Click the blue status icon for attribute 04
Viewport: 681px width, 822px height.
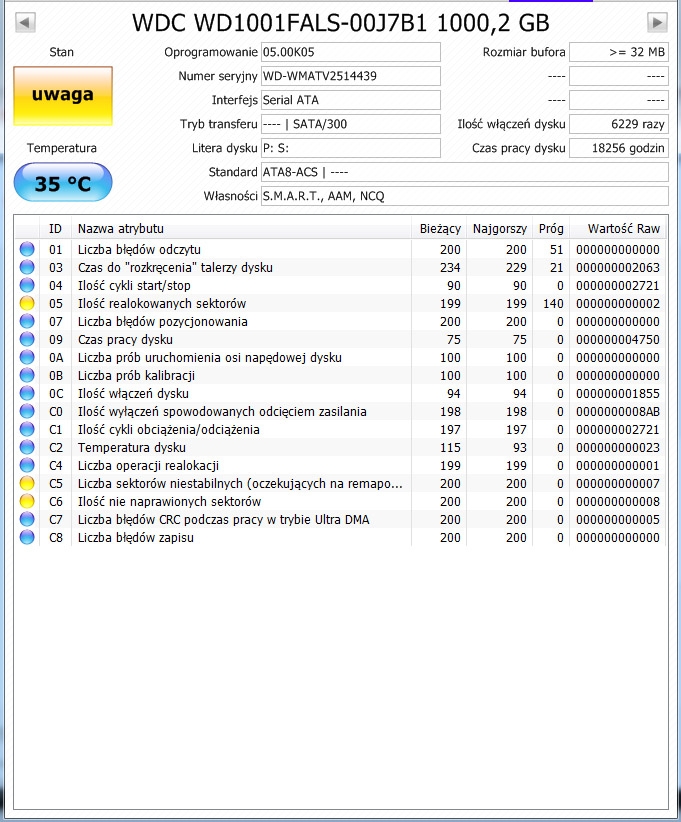point(27,285)
